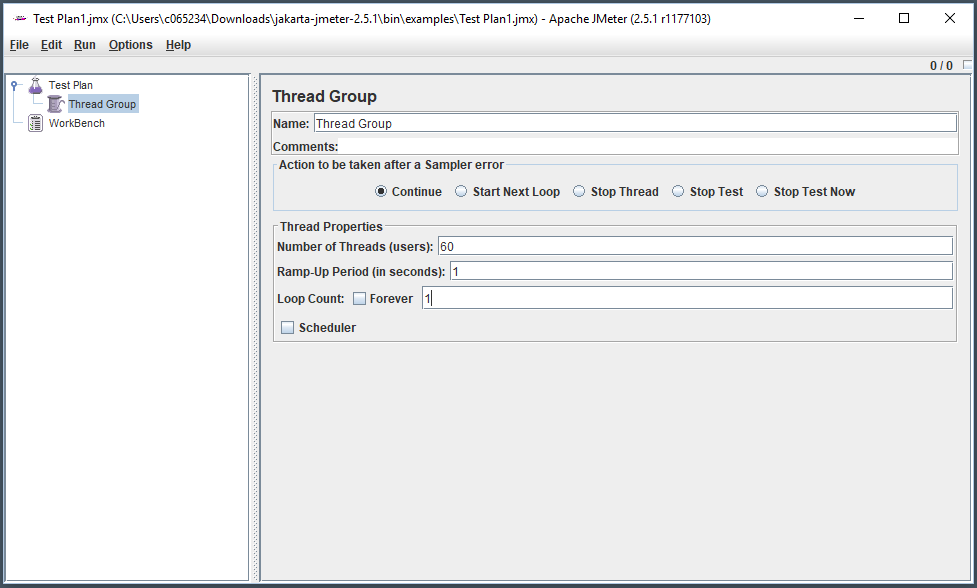The height and width of the screenshot is (588, 977).
Task: Collapse the Test Plan tree node
Action: (x=14, y=85)
